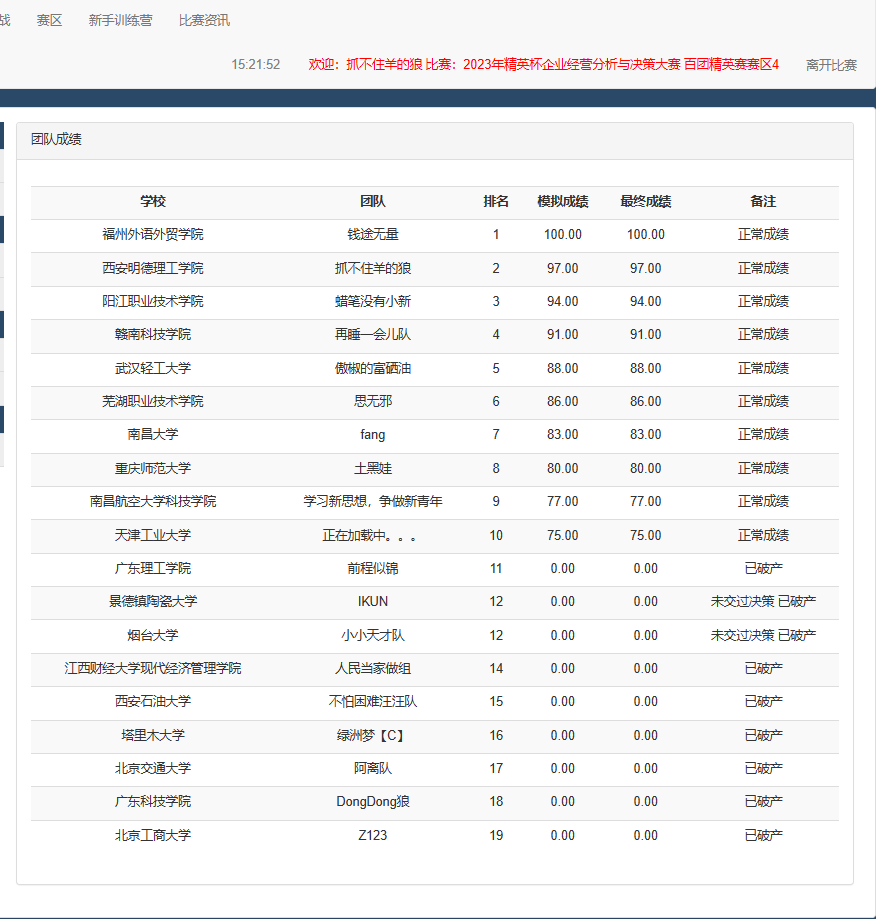Image resolution: width=876 pixels, height=919 pixels.
Task: Click the 15:21:52 clock display
Action: (x=256, y=65)
